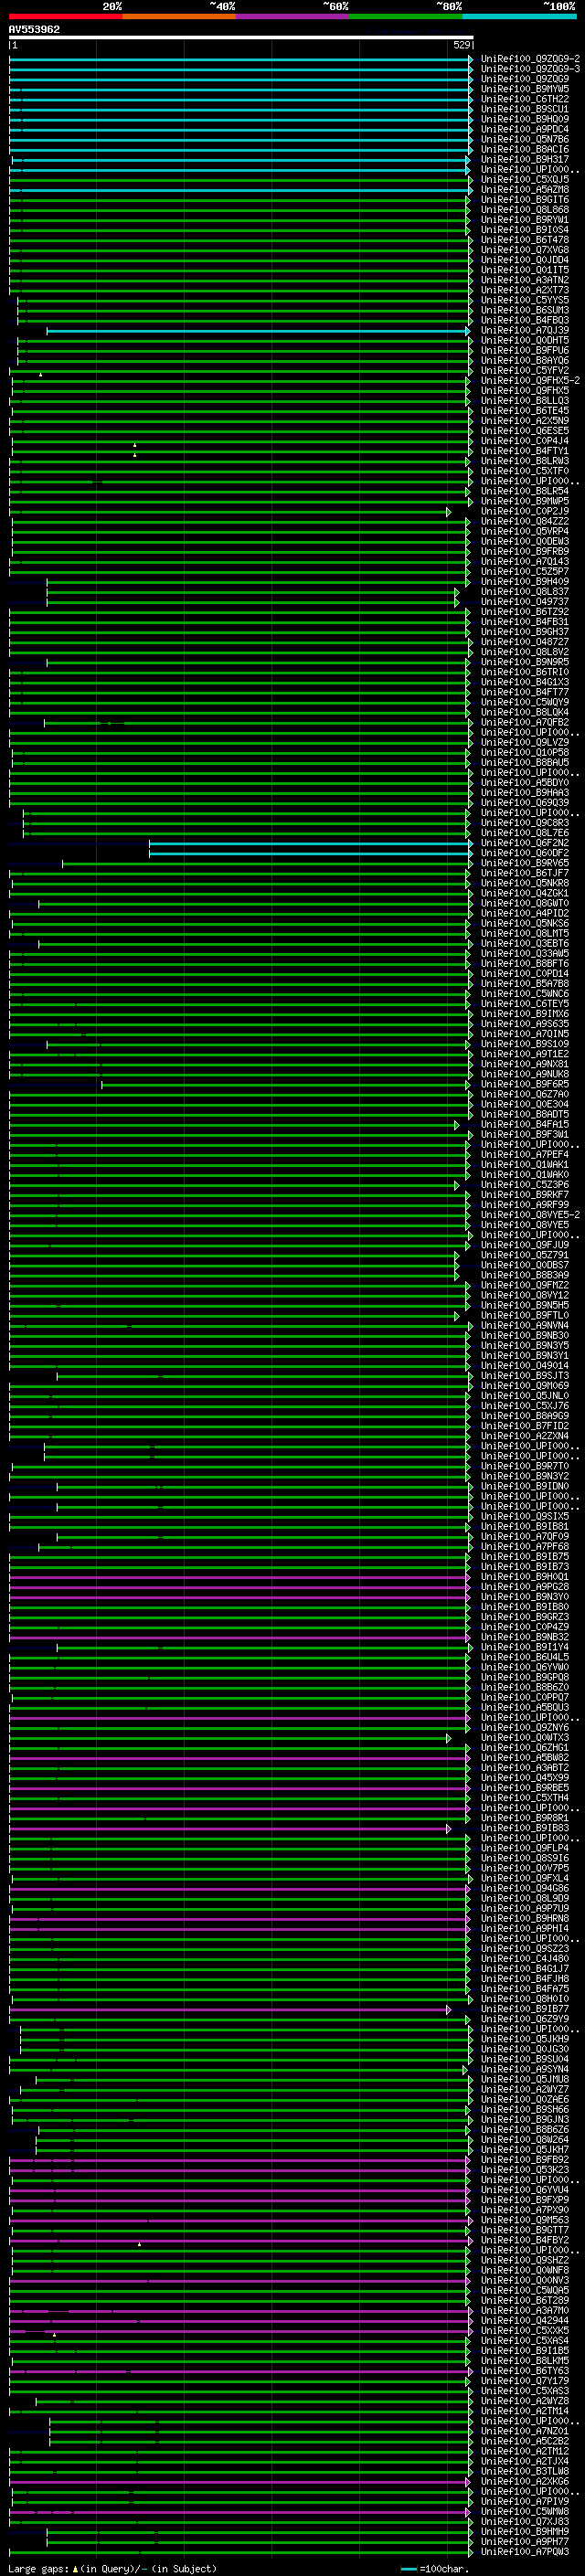The width and height of the screenshot is (585, 2576).
Task: Select label UniRef100_Q8VYE5-2
Action: point(530,1215)
